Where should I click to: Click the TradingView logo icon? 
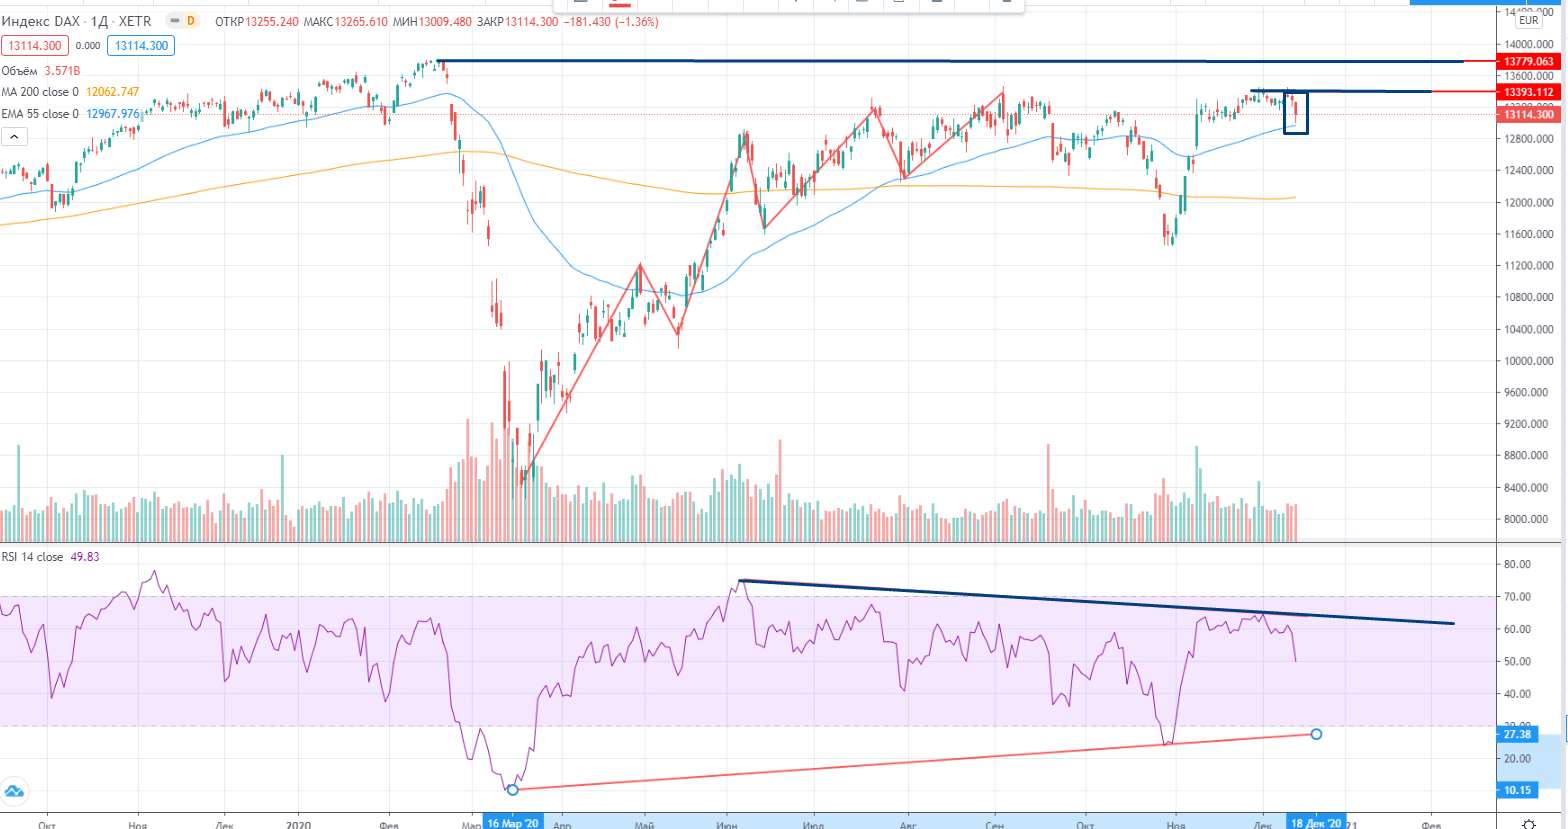click(x=14, y=792)
